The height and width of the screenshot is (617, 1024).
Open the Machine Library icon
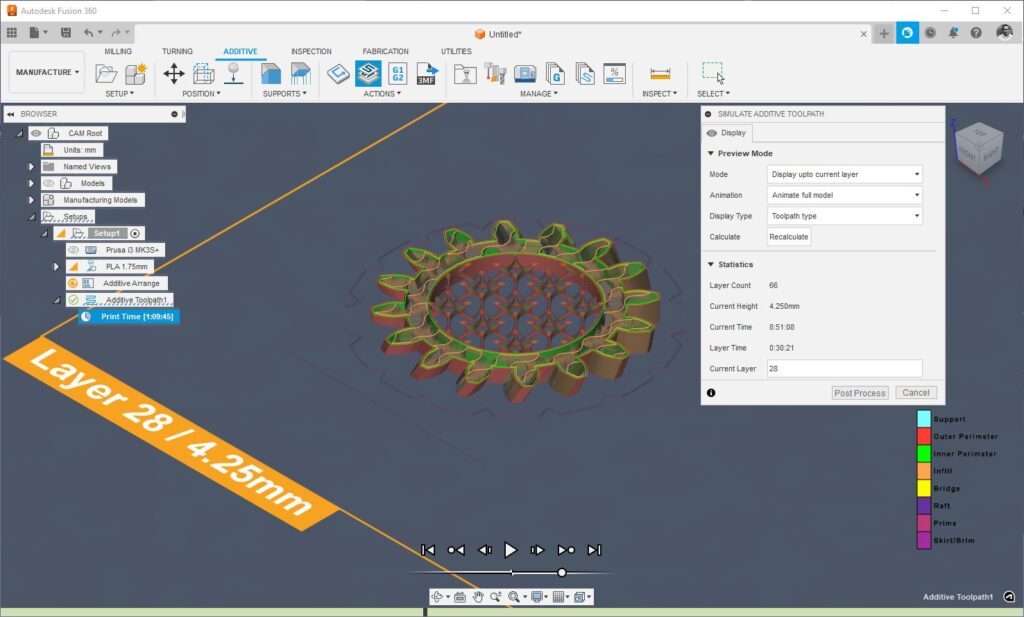(x=525, y=73)
